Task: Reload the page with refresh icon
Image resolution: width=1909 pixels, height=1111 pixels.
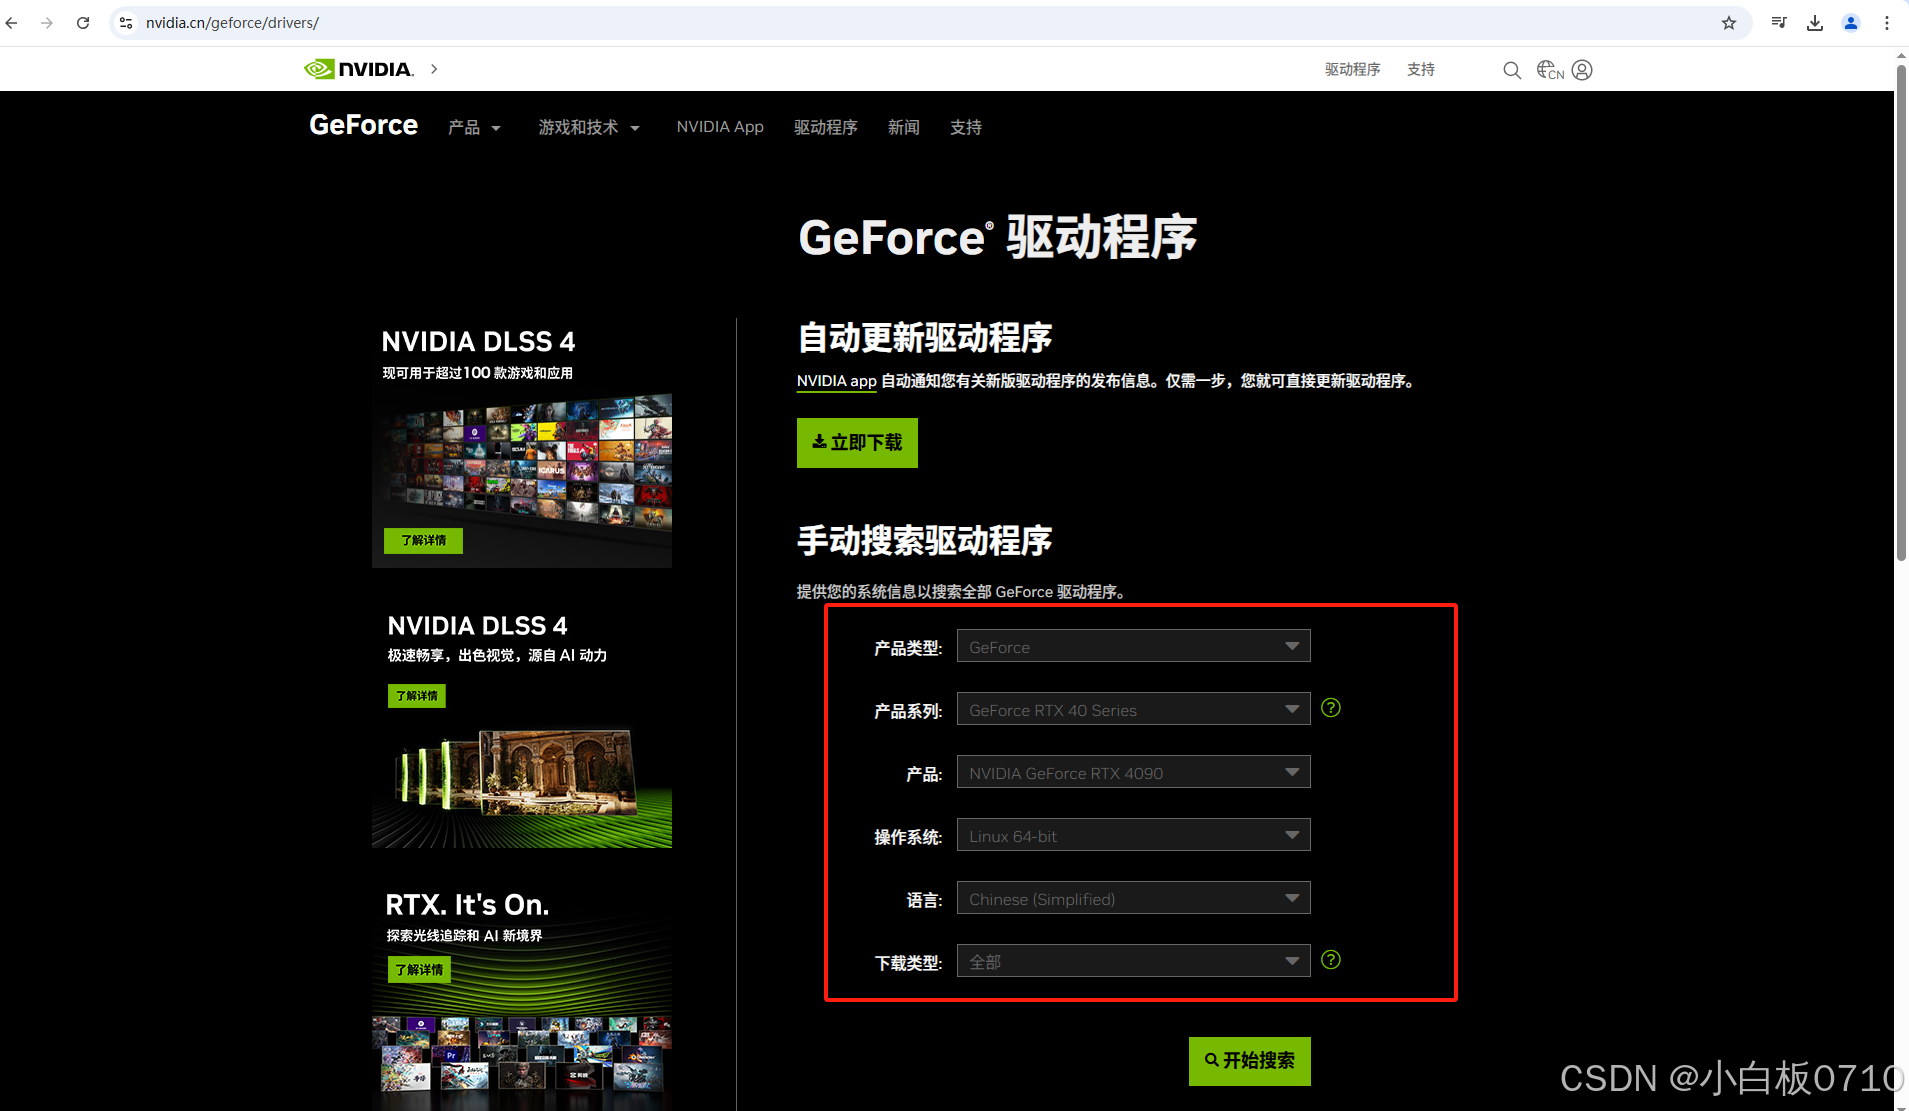Action: 83,23
